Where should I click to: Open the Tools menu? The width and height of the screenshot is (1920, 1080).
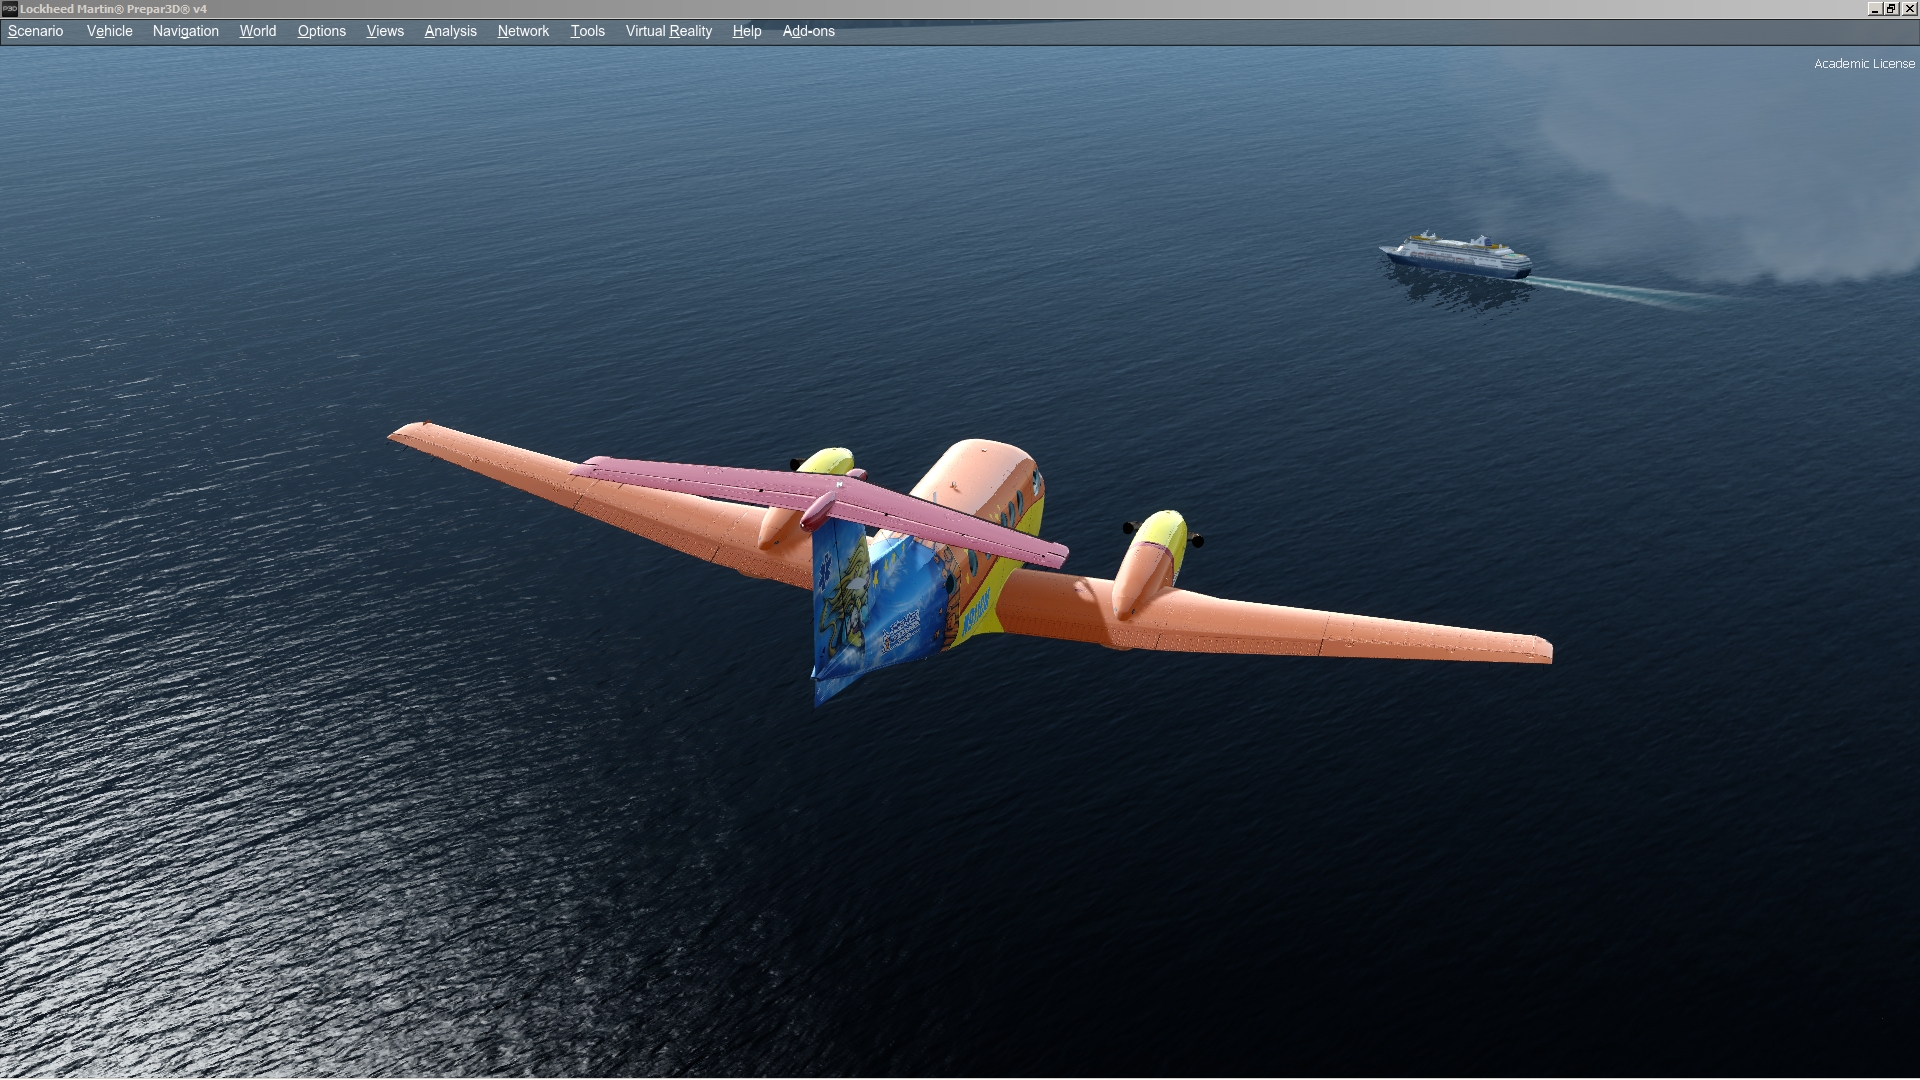587,31
